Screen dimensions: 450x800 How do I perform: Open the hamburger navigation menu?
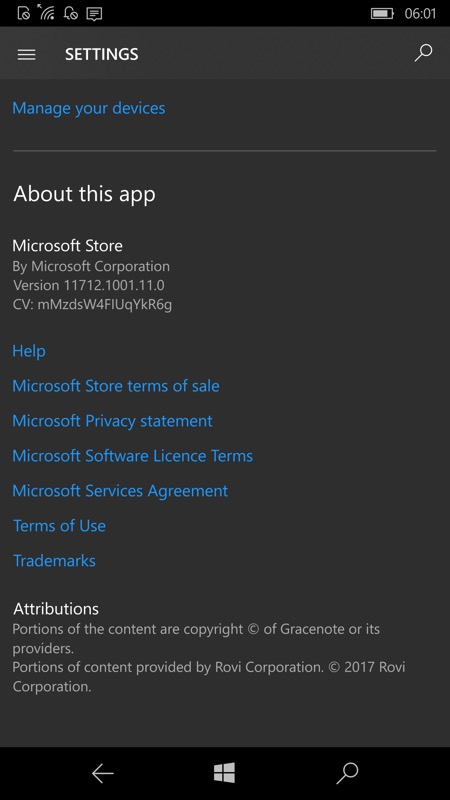click(x=27, y=55)
